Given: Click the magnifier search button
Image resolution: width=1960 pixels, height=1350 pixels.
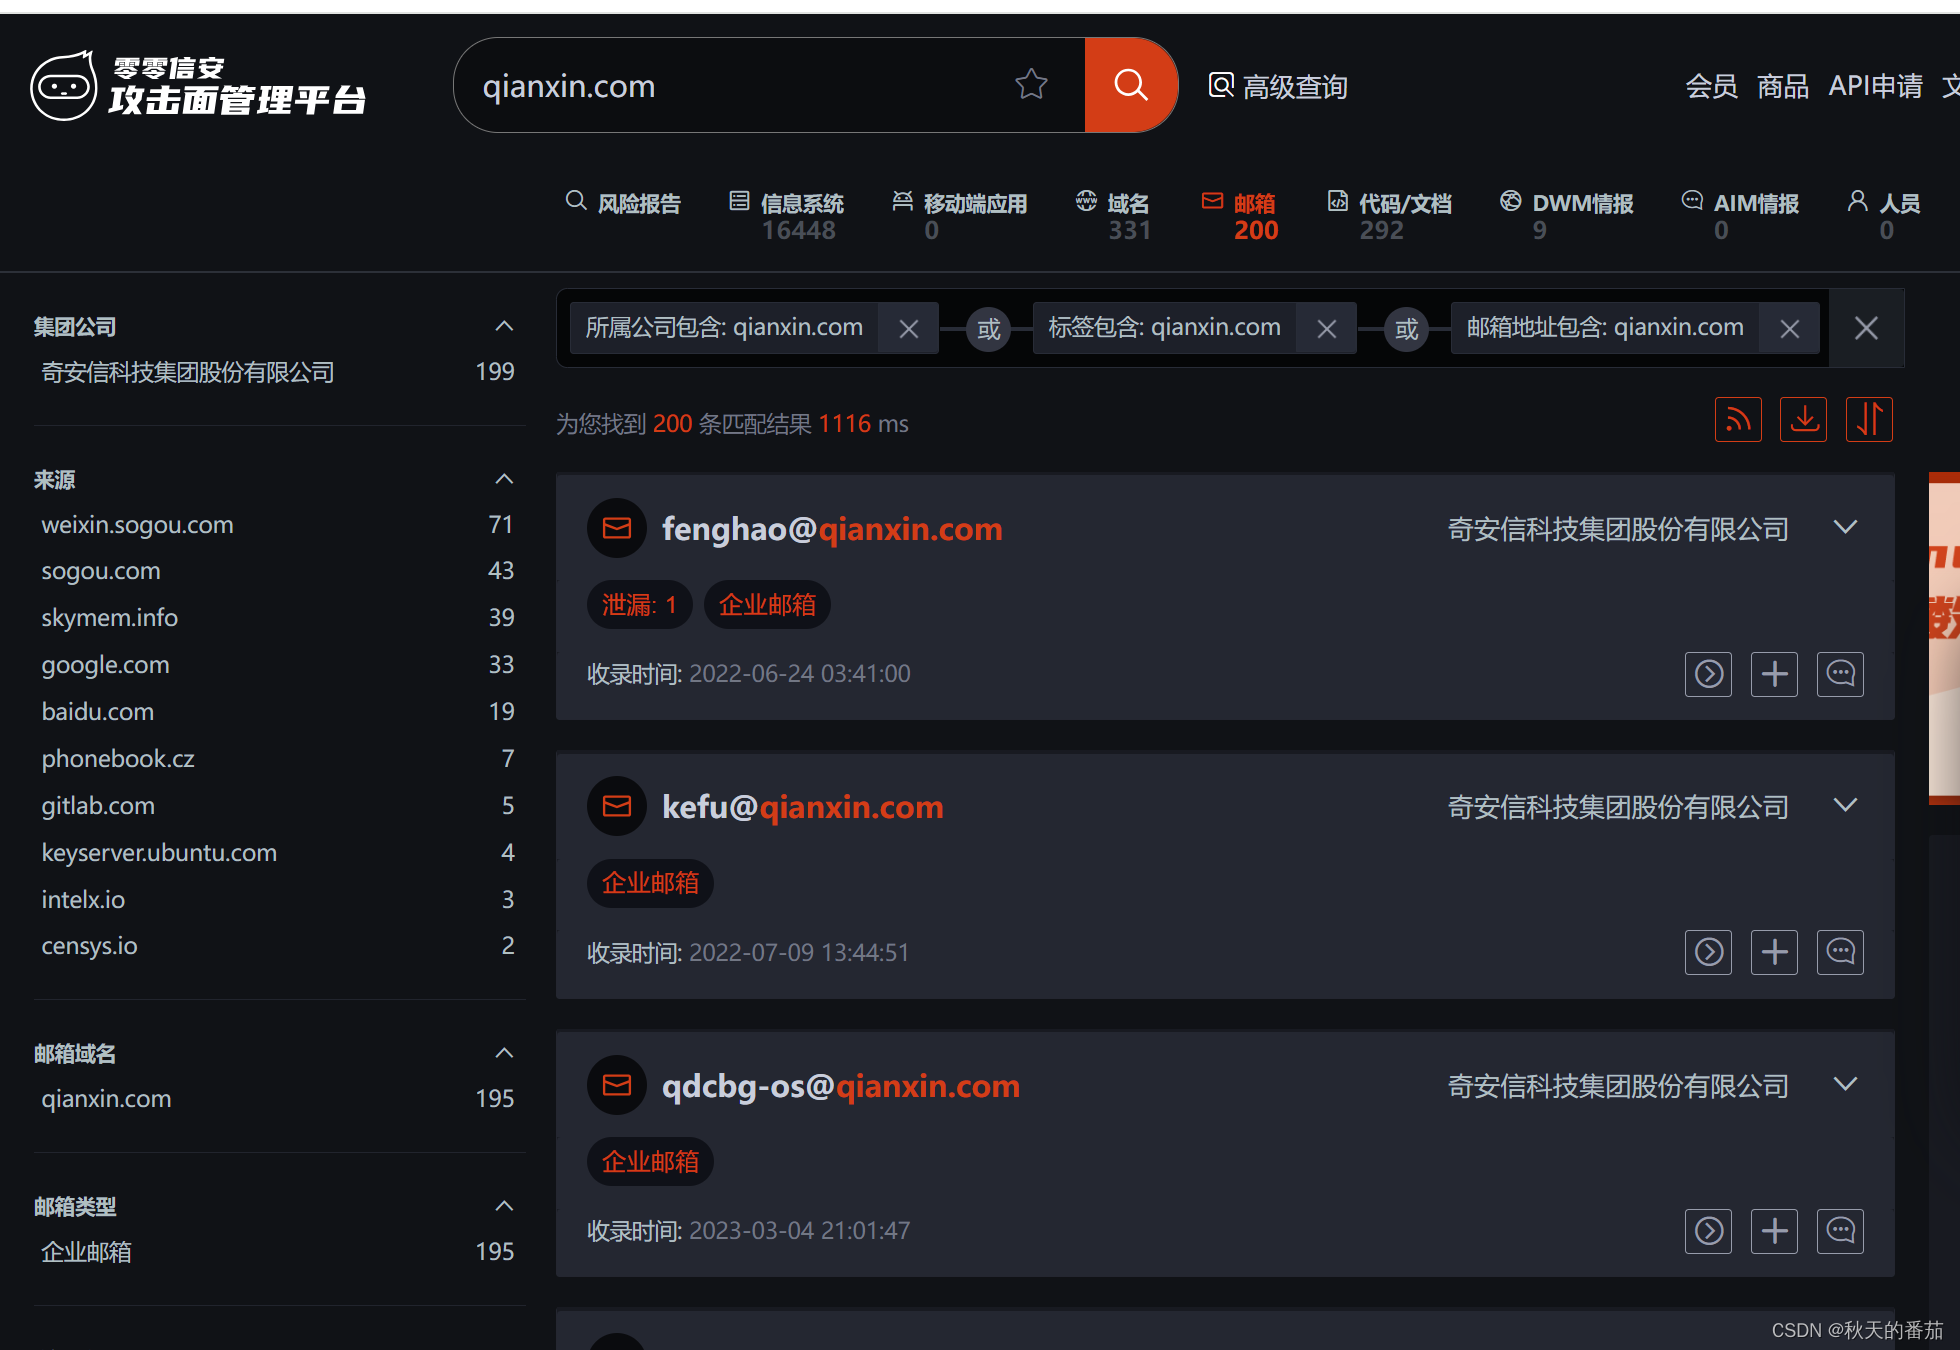Looking at the screenshot, I should pyautogui.click(x=1130, y=85).
